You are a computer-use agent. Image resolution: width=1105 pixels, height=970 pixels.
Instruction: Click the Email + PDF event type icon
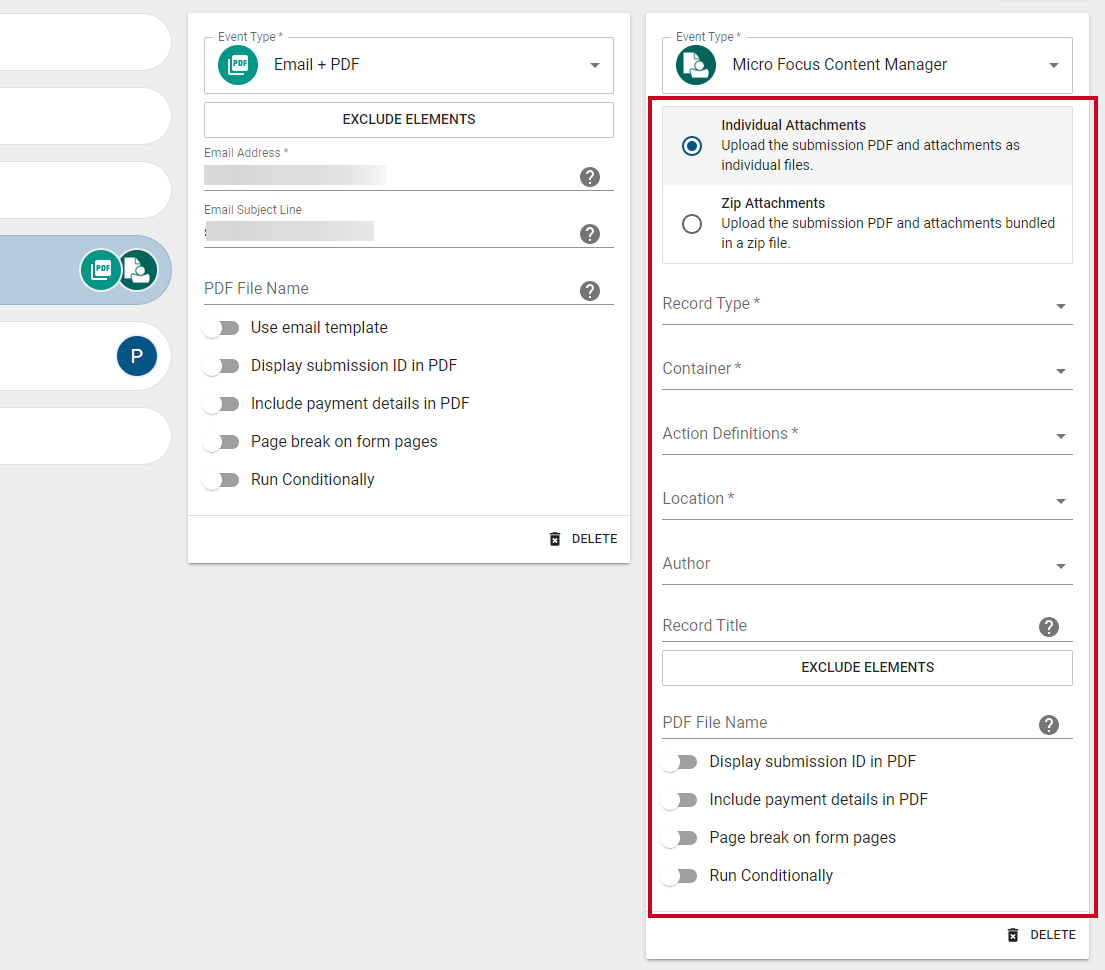coord(238,65)
